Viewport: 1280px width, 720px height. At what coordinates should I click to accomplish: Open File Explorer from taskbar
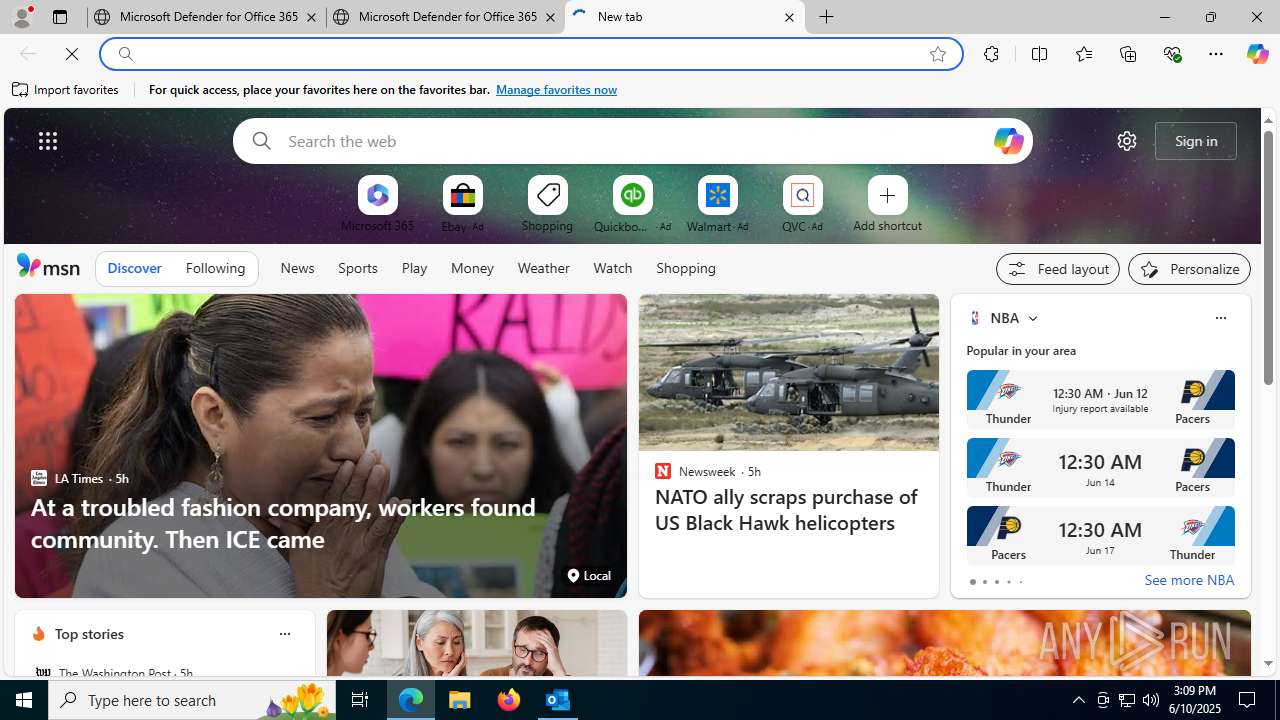(460, 700)
